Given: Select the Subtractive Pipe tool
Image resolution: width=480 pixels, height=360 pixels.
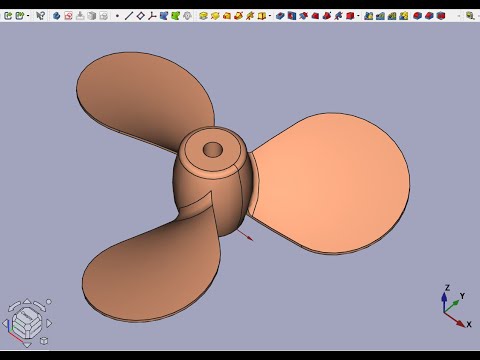Looking at the screenshot, I should (327, 15).
